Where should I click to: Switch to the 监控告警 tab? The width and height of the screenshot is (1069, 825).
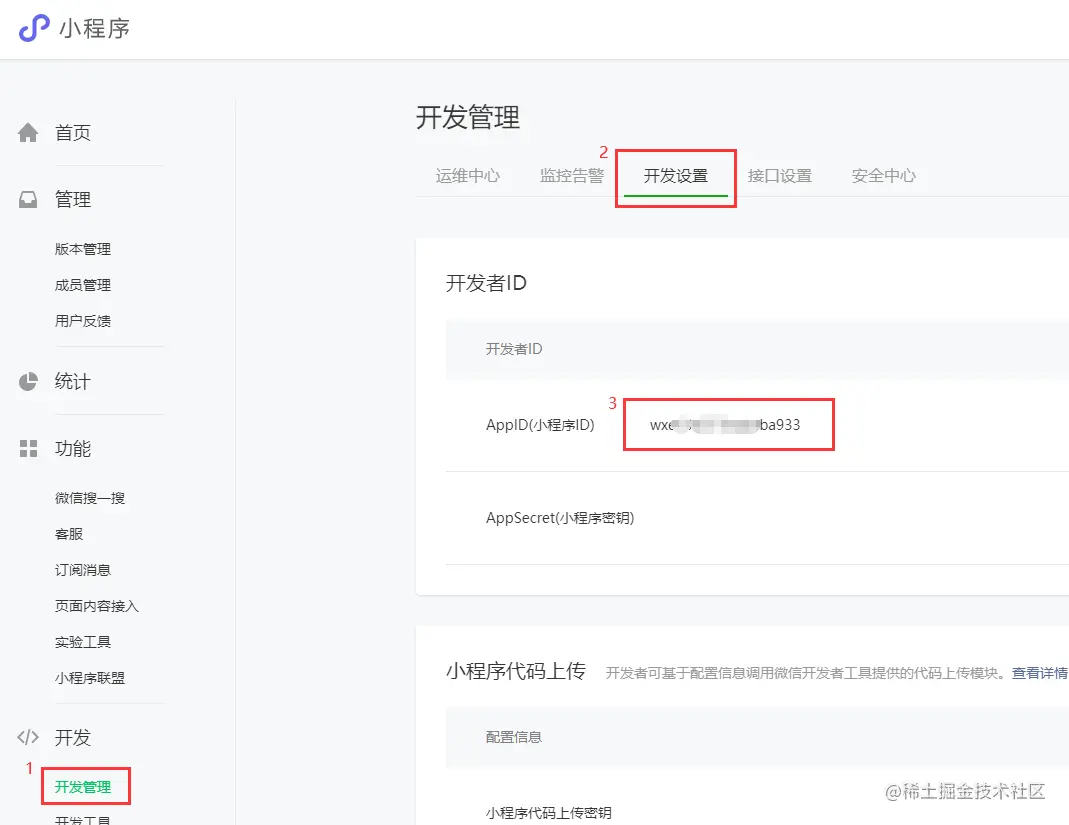[x=572, y=176]
